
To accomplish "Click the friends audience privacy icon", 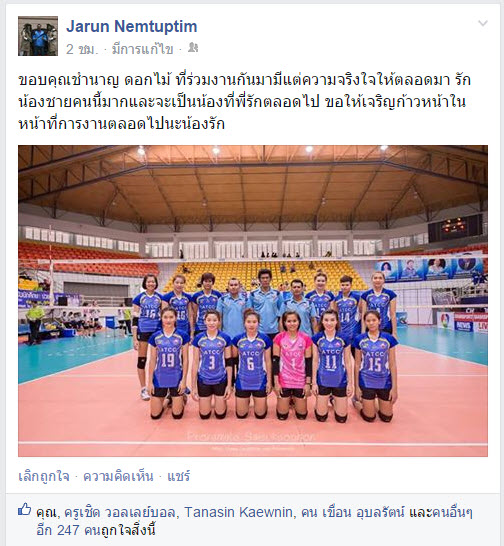I will 193,48.
